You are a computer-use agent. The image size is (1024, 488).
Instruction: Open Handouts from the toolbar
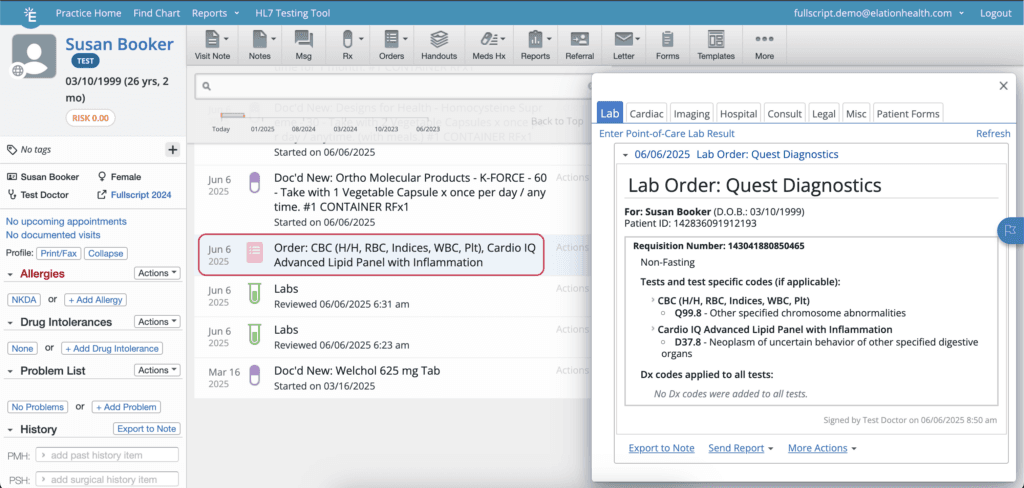coord(439,45)
